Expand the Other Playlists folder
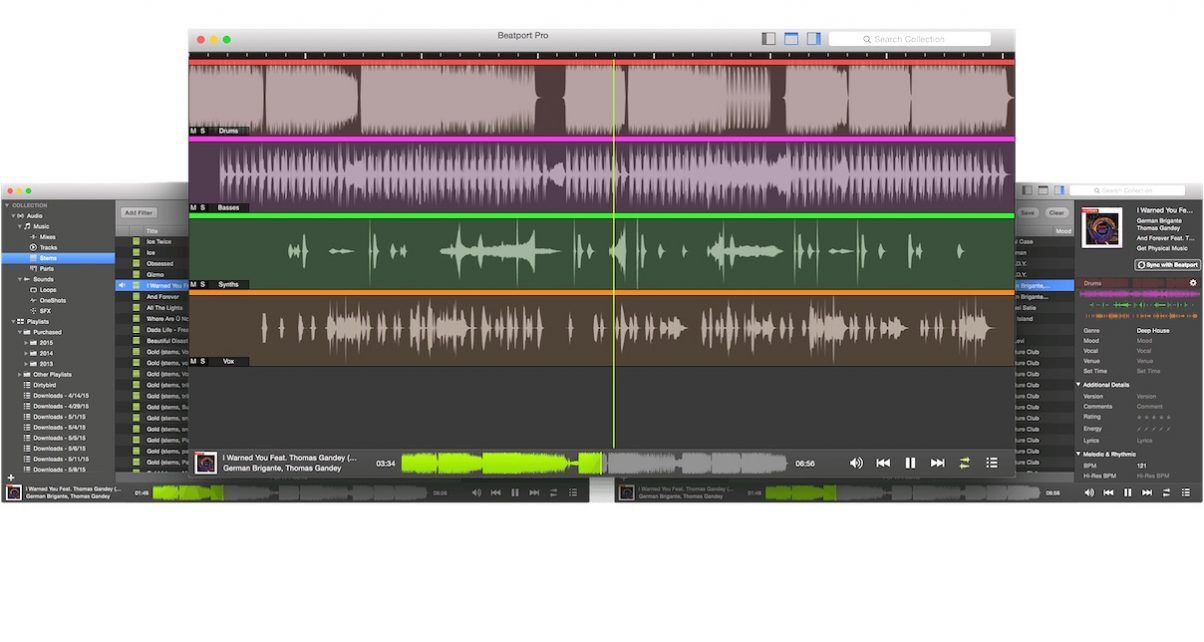This screenshot has width=1204, height=642. point(20,375)
